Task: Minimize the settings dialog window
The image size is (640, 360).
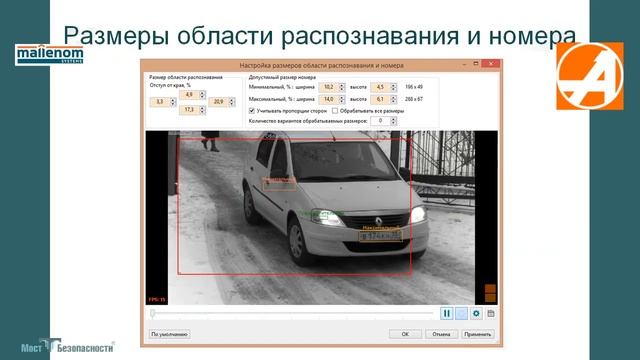Action: coord(464,64)
